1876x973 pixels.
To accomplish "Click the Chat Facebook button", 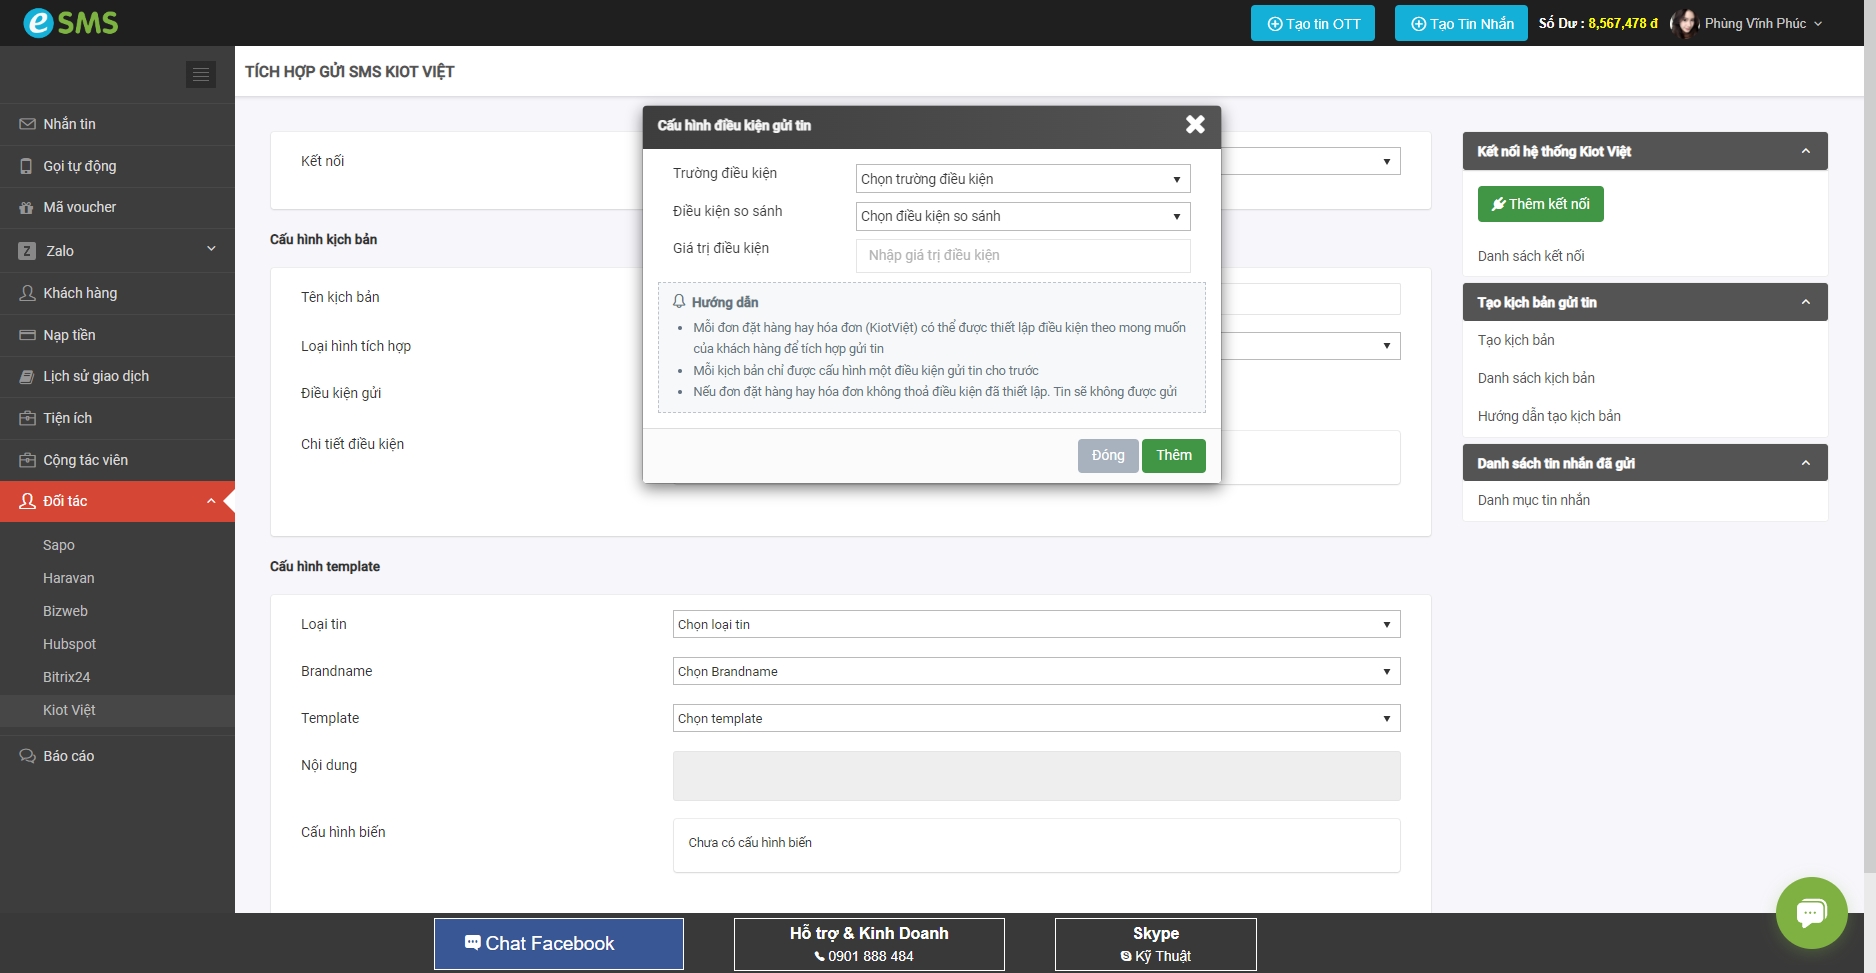I will click(558, 943).
